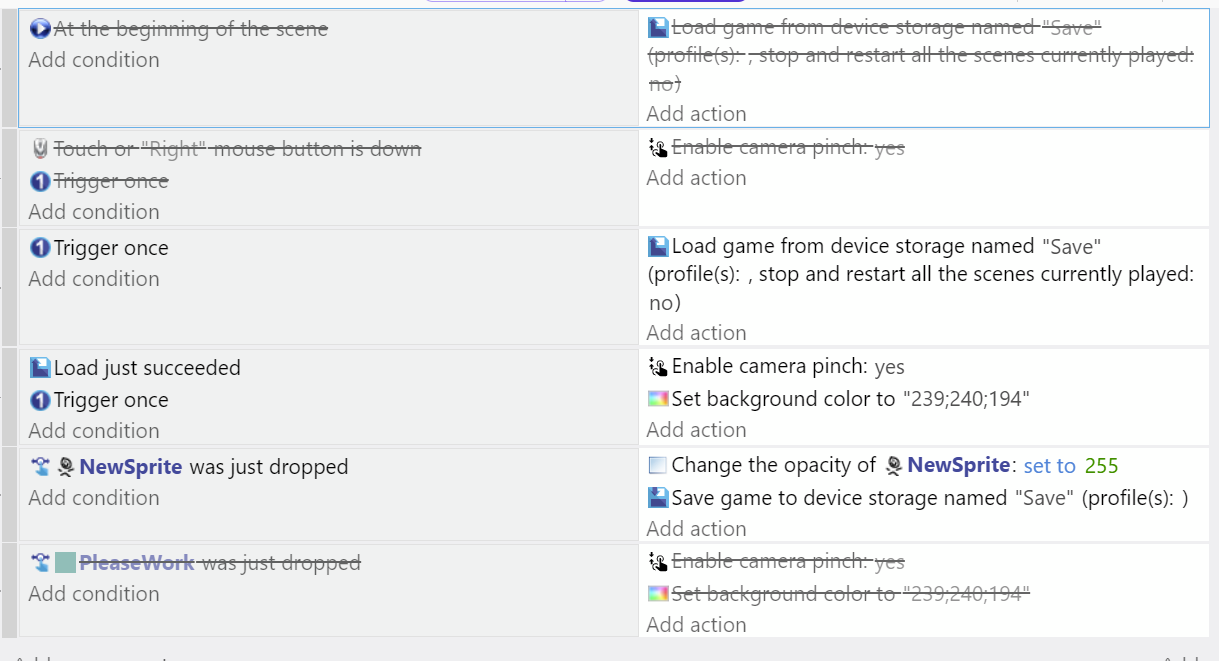Click "Add condition" under the crossed-out PleaseWork condition
This screenshot has width=1219, height=661.
(x=94, y=594)
